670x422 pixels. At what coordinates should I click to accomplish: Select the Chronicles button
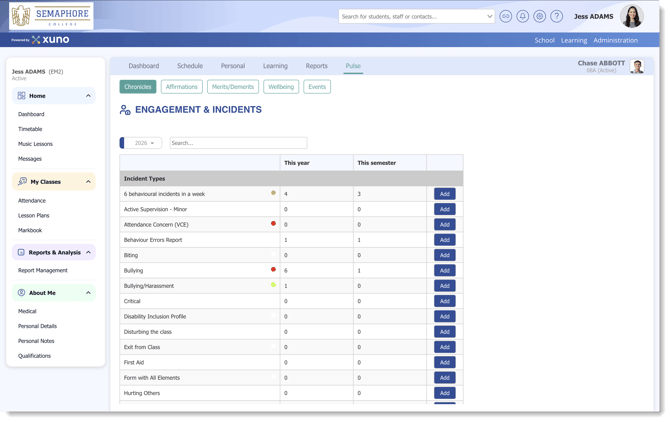point(138,87)
